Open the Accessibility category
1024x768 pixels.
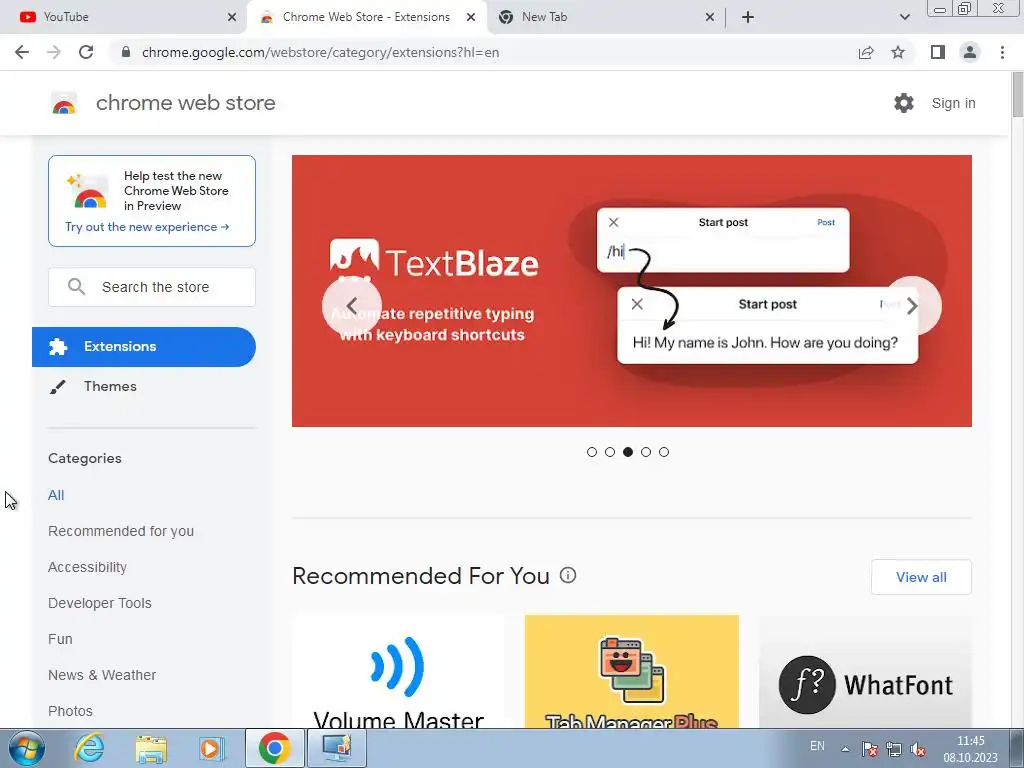tap(88, 567)
